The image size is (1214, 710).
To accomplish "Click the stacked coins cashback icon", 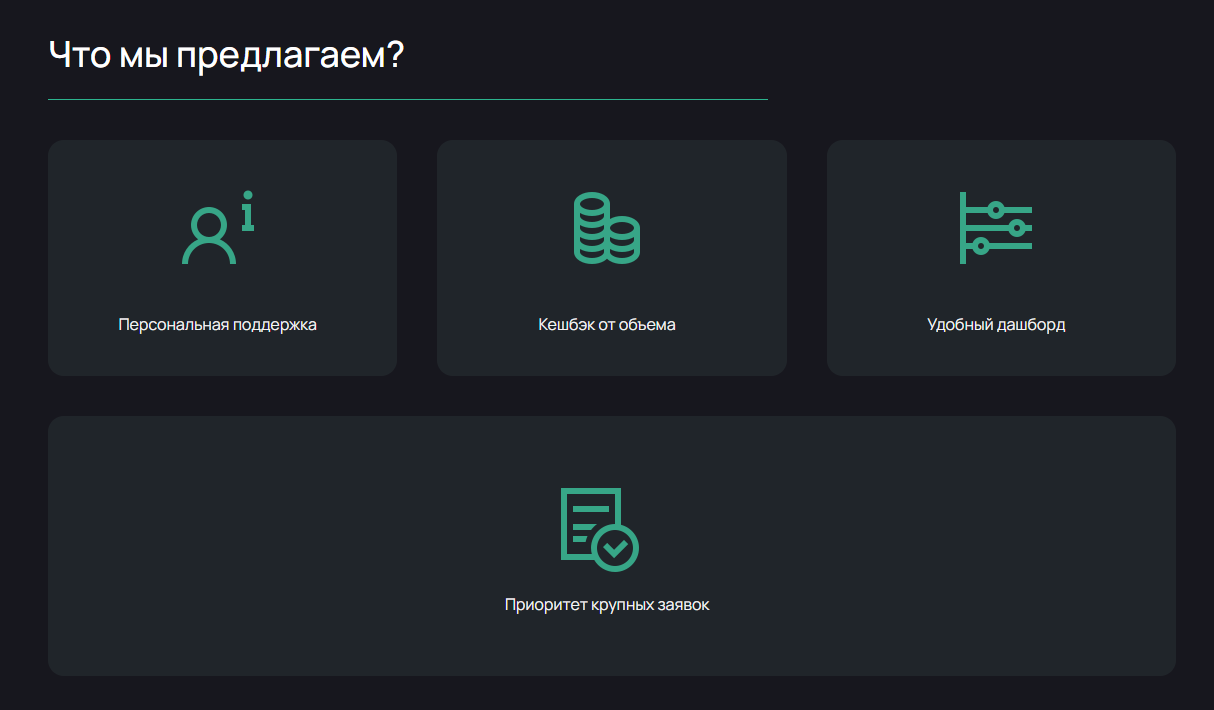I will [x=607, y=227].
